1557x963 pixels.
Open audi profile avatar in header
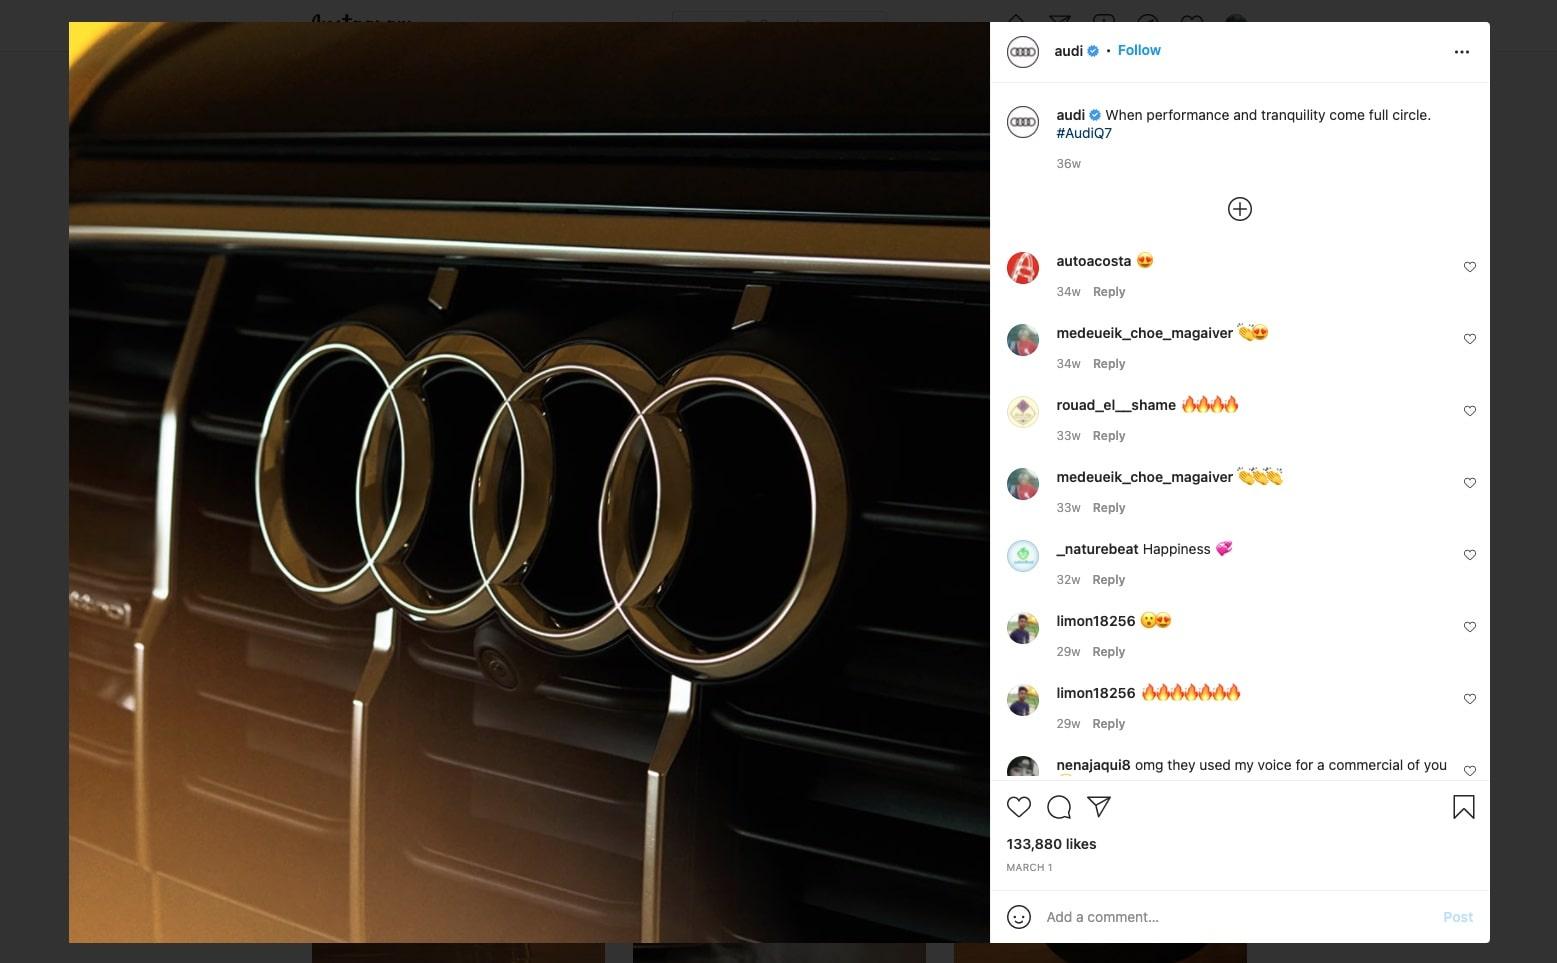(x=1022, y=51)
